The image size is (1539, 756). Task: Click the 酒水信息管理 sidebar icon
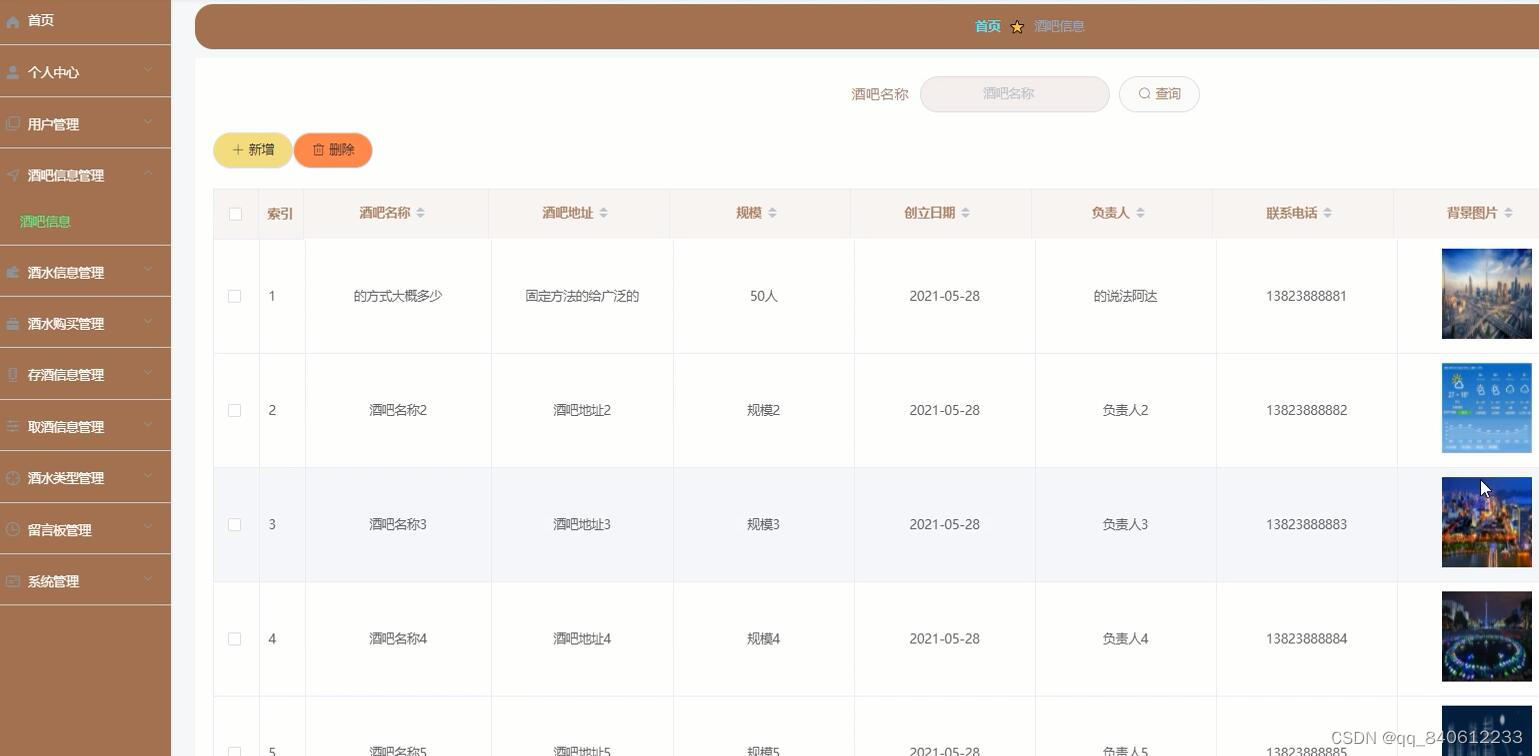(13, 271)
